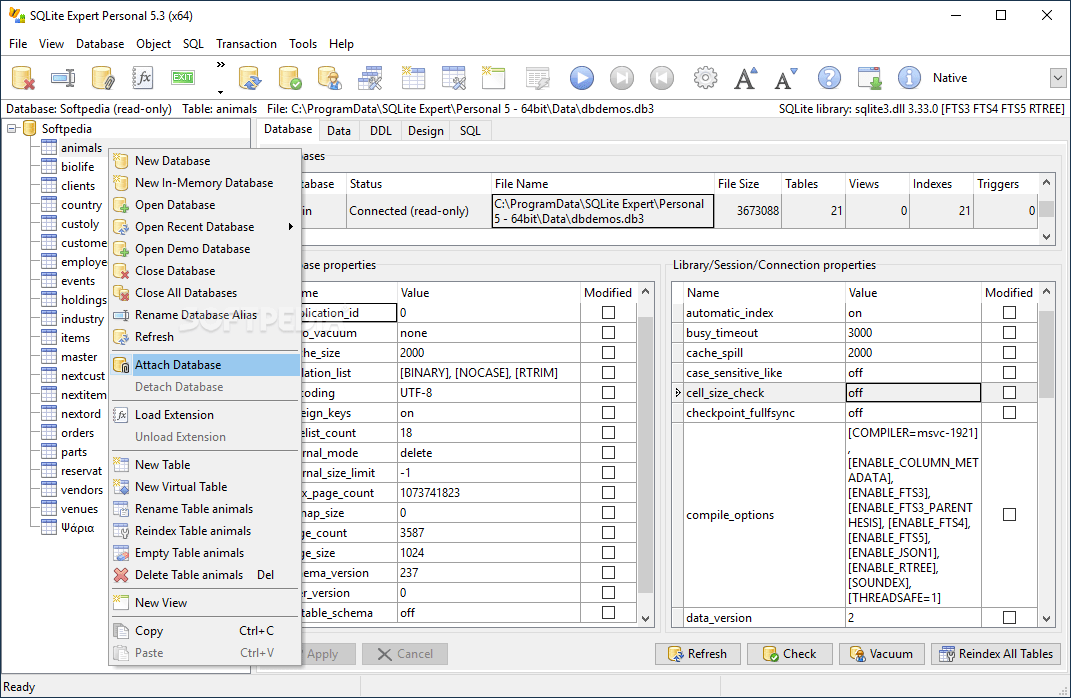This screenshot has height=698, width=1071.
Task: Open the Transaction menu
Action: pyautogui.click(x=247, y=44)
